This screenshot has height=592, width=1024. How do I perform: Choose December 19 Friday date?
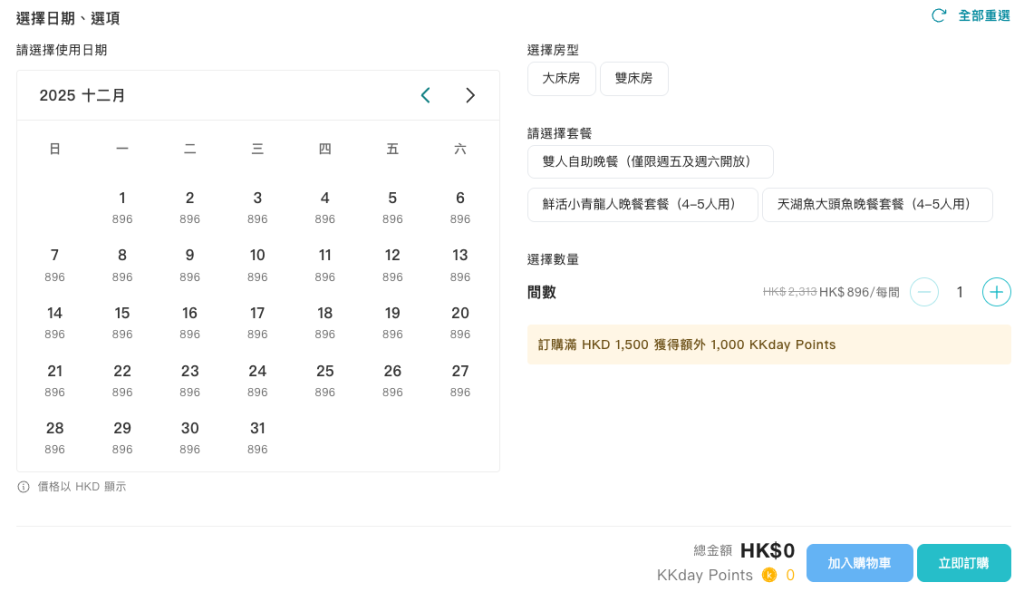click(392, 321)
